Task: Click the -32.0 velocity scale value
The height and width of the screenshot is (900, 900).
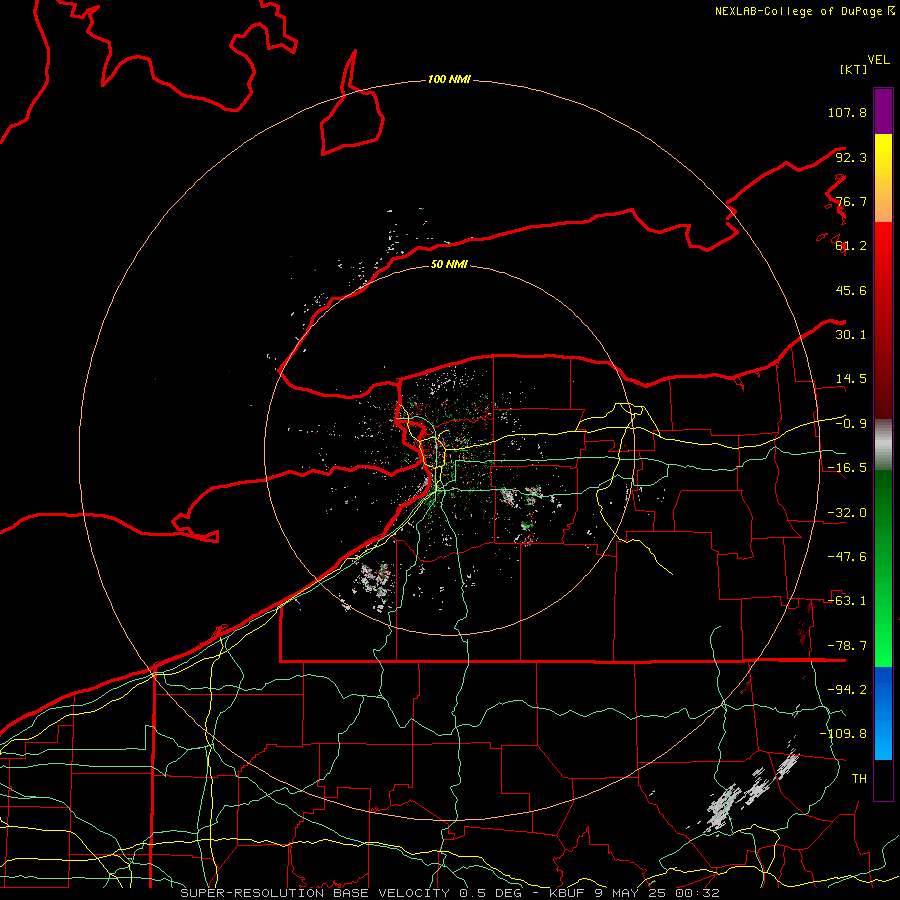Action: [x=847, y=513]
